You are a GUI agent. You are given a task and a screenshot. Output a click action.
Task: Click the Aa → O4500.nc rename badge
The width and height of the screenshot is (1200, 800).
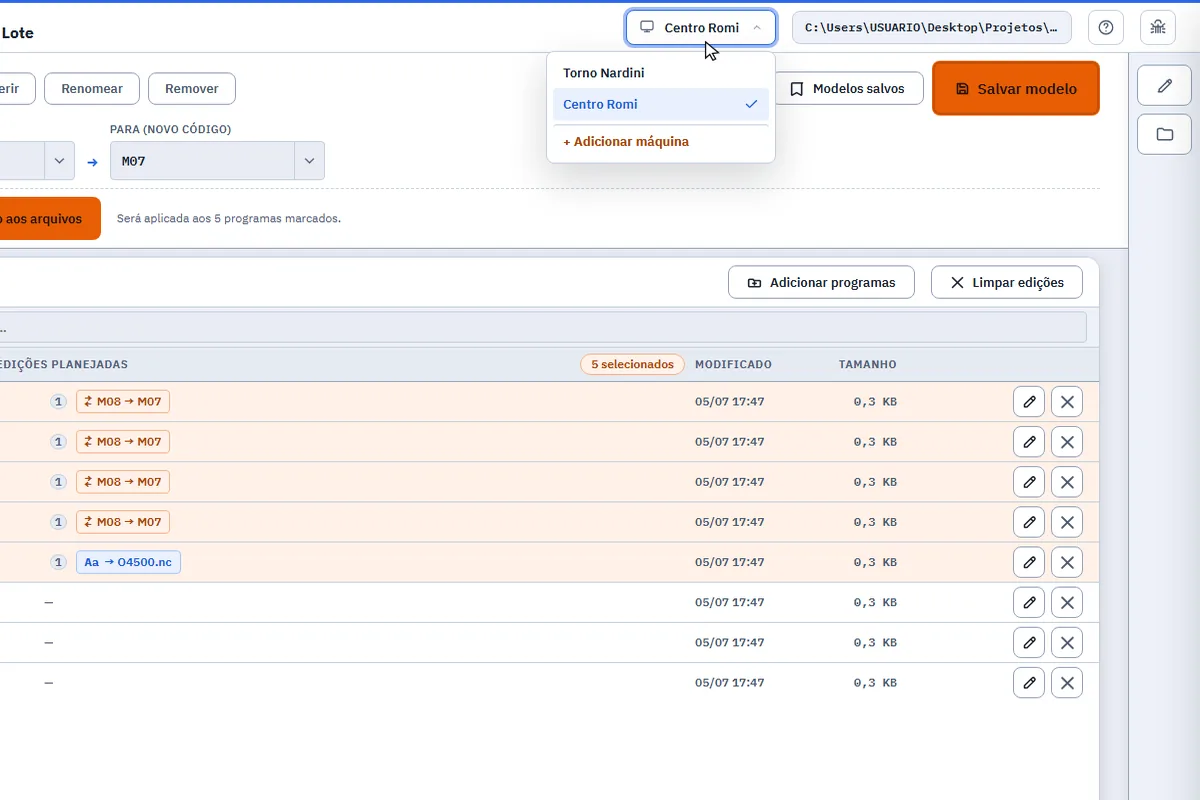point(128,562)
